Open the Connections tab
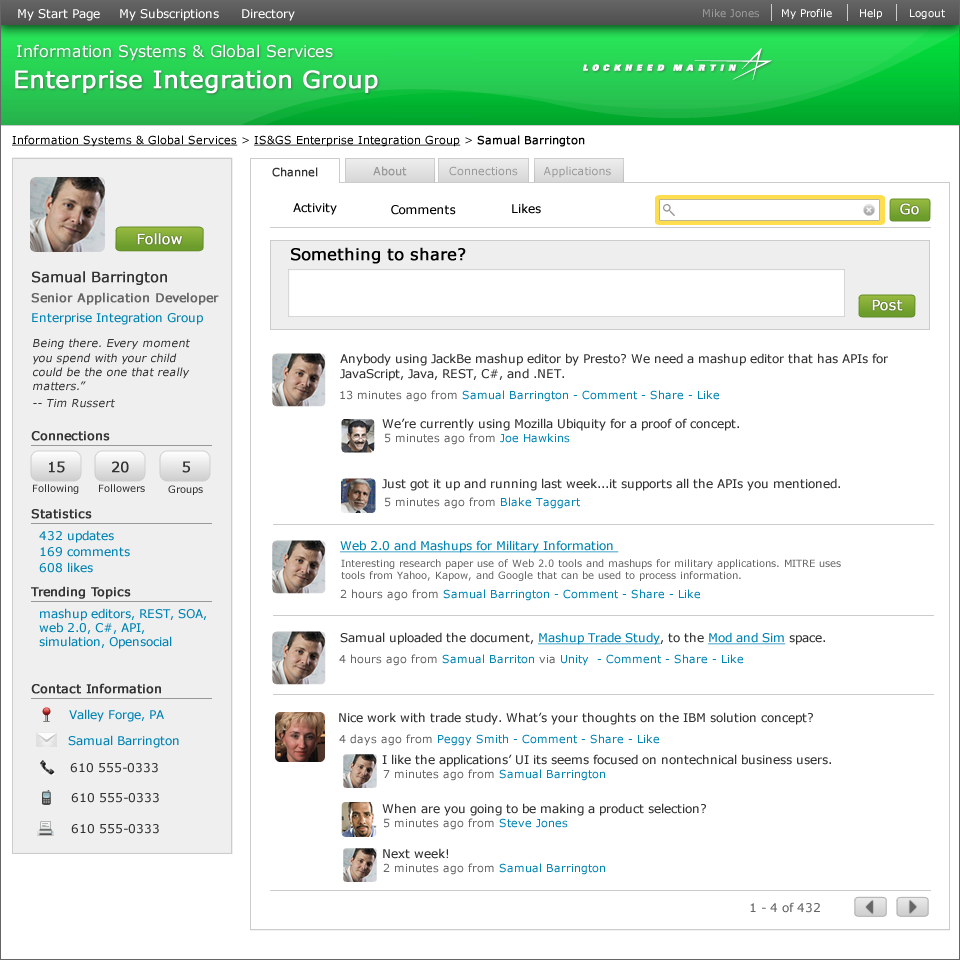 483,171
